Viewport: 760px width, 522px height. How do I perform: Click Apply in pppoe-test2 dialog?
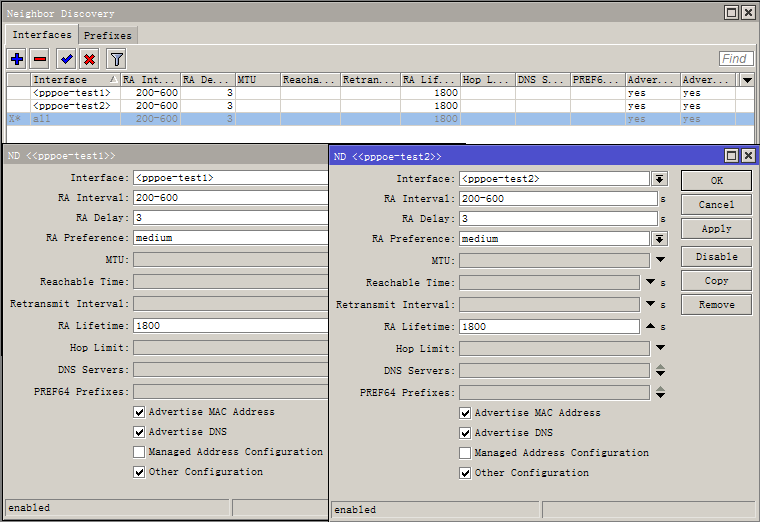(716, 229)
